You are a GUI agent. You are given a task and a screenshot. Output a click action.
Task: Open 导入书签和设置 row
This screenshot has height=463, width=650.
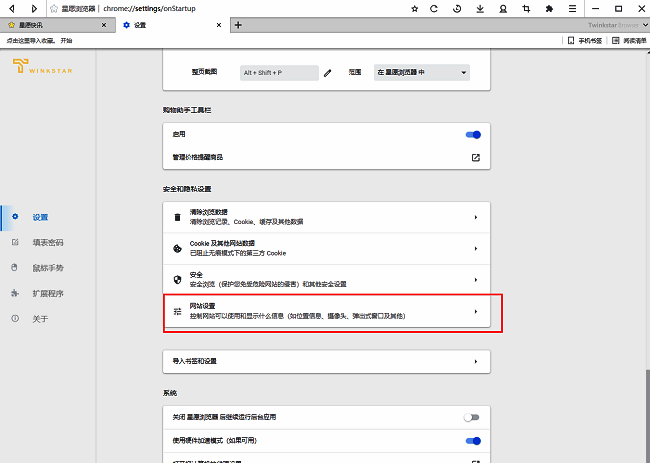pos(326,361)
